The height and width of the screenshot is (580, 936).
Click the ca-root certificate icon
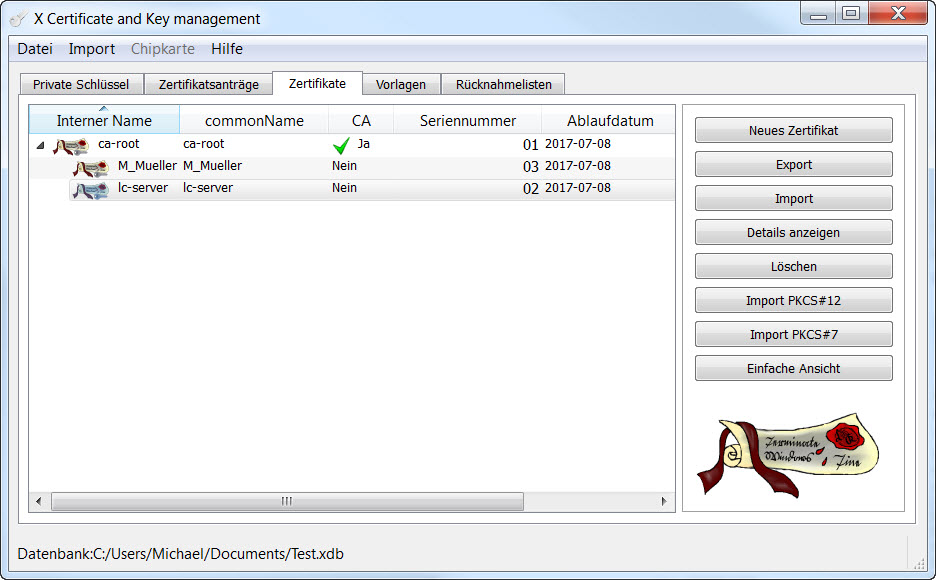click(68, 146)
